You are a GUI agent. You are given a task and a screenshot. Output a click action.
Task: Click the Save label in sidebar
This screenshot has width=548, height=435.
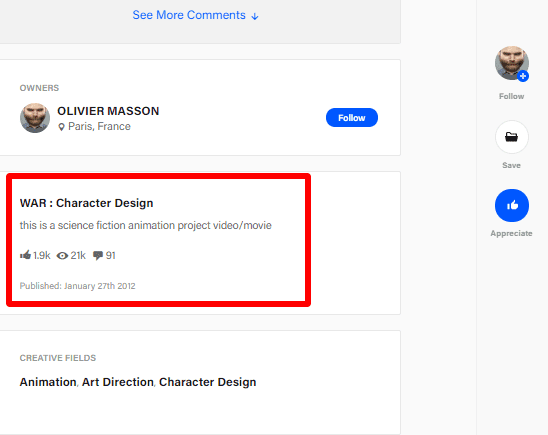pyautogui.click(x=511, y=165)
